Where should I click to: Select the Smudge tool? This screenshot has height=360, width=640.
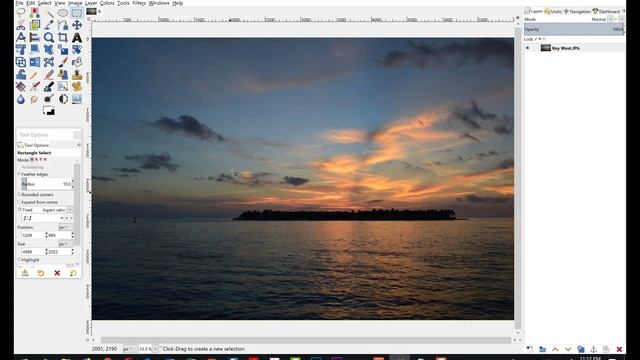(35, 99)
